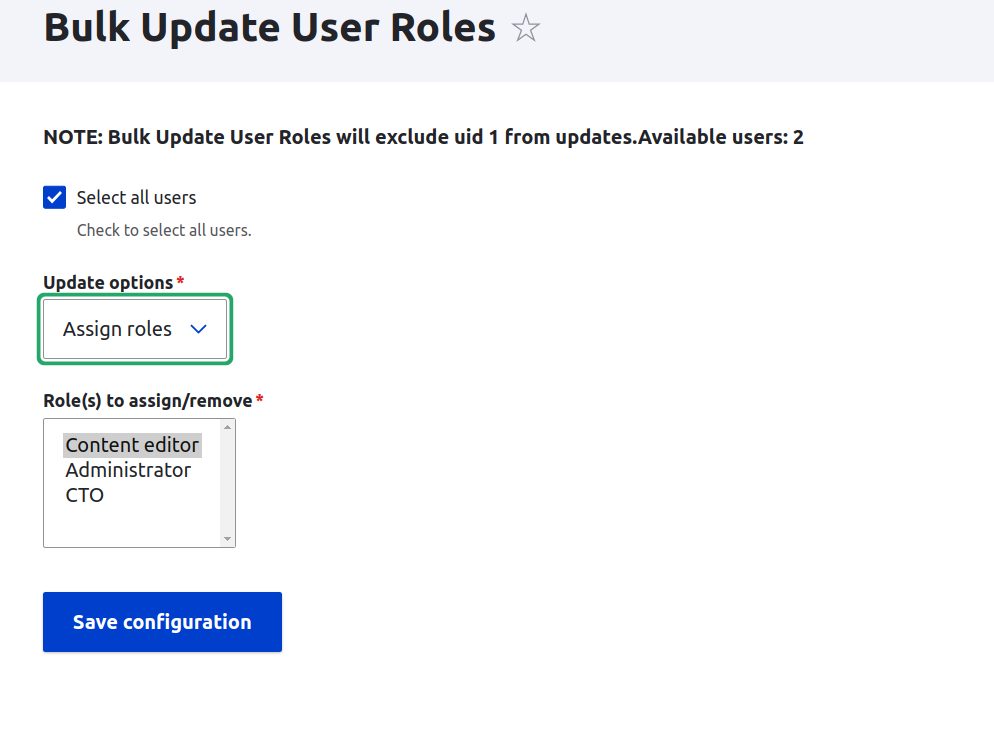Click the 'Check to select all users.' description
The height and width of the screenshot is (737, 994).
[x=164, y=230]
